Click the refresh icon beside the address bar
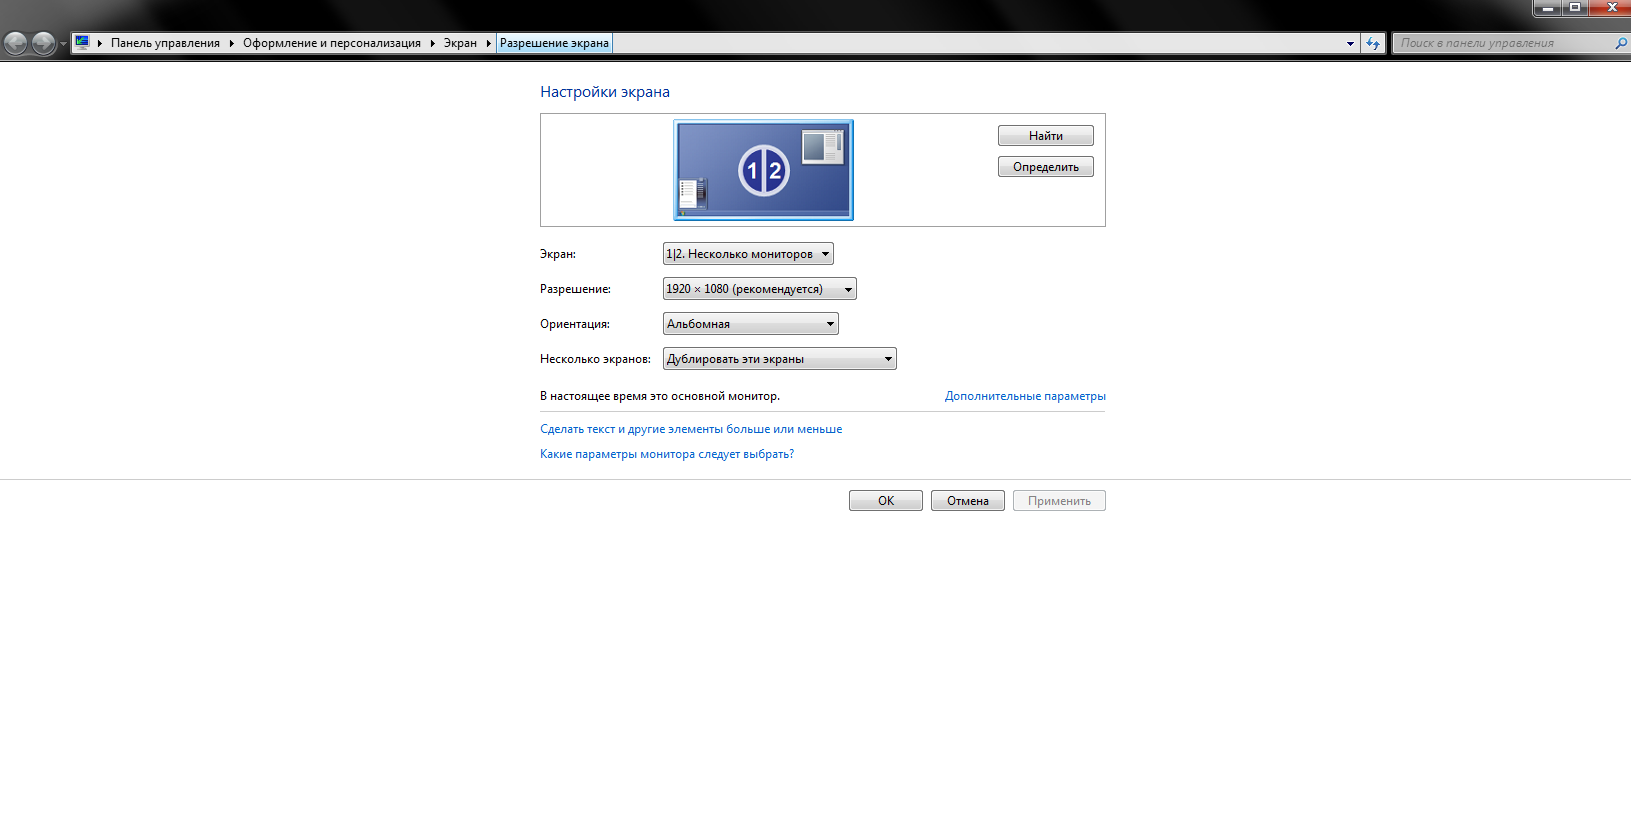This screenshot has width=1631, height=831. pos(1373,43)
